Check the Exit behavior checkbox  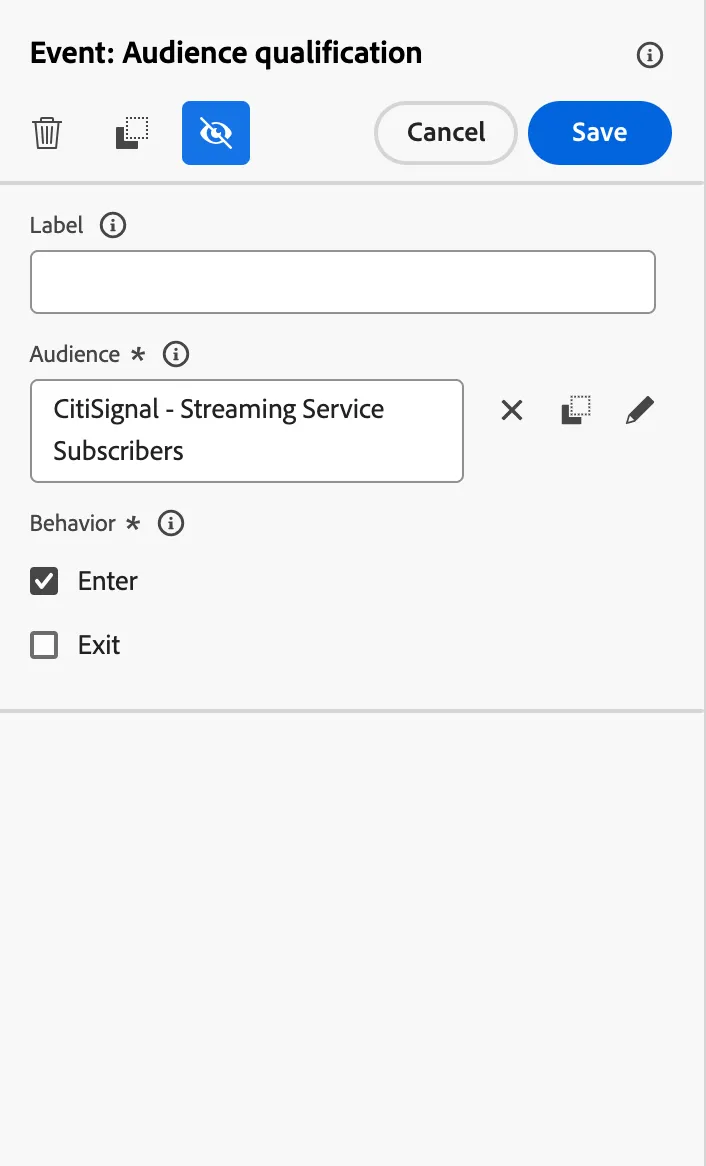point(44,645)
